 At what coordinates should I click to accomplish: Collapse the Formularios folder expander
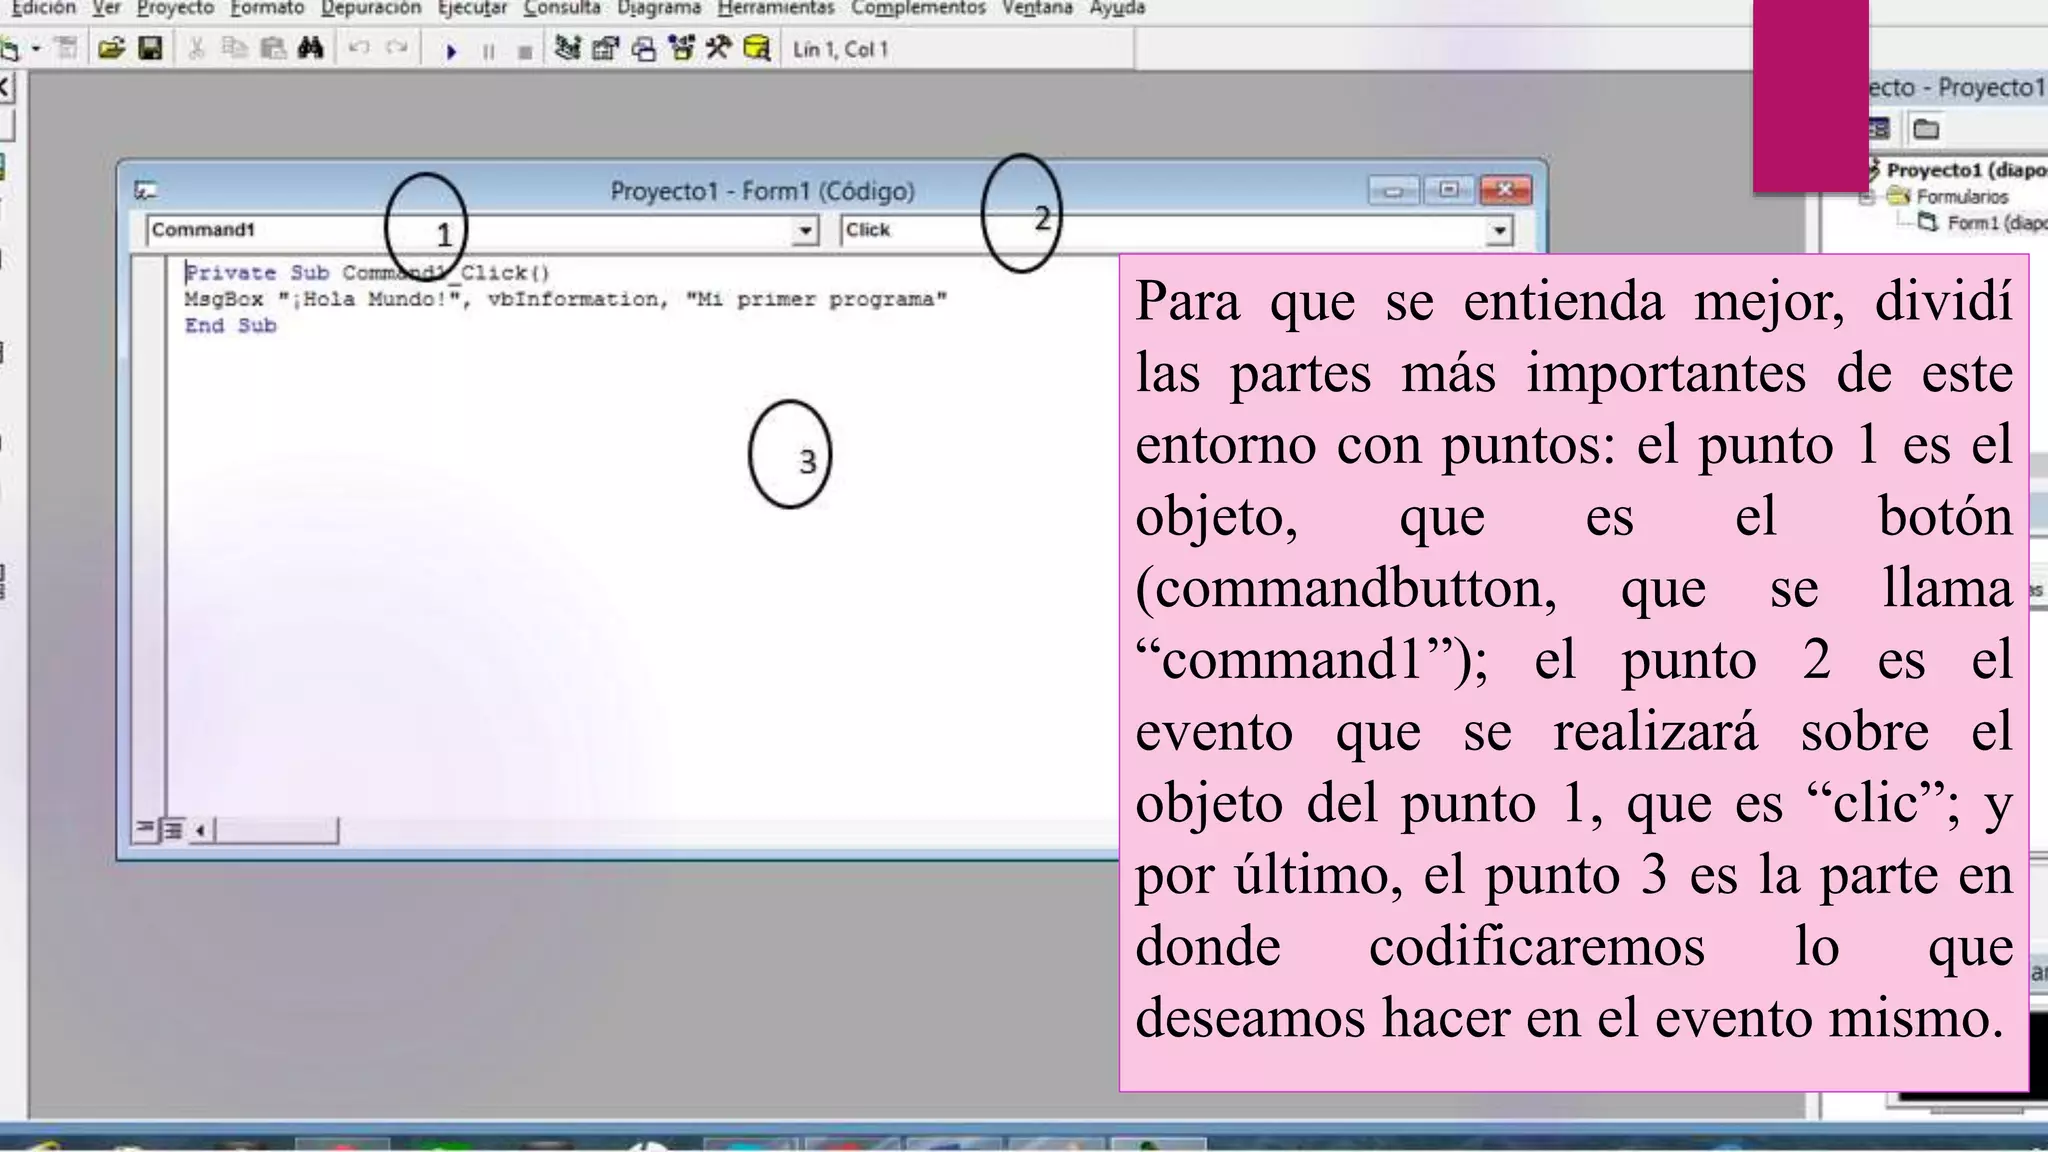pyautogui.click(x=1866, y=197)
